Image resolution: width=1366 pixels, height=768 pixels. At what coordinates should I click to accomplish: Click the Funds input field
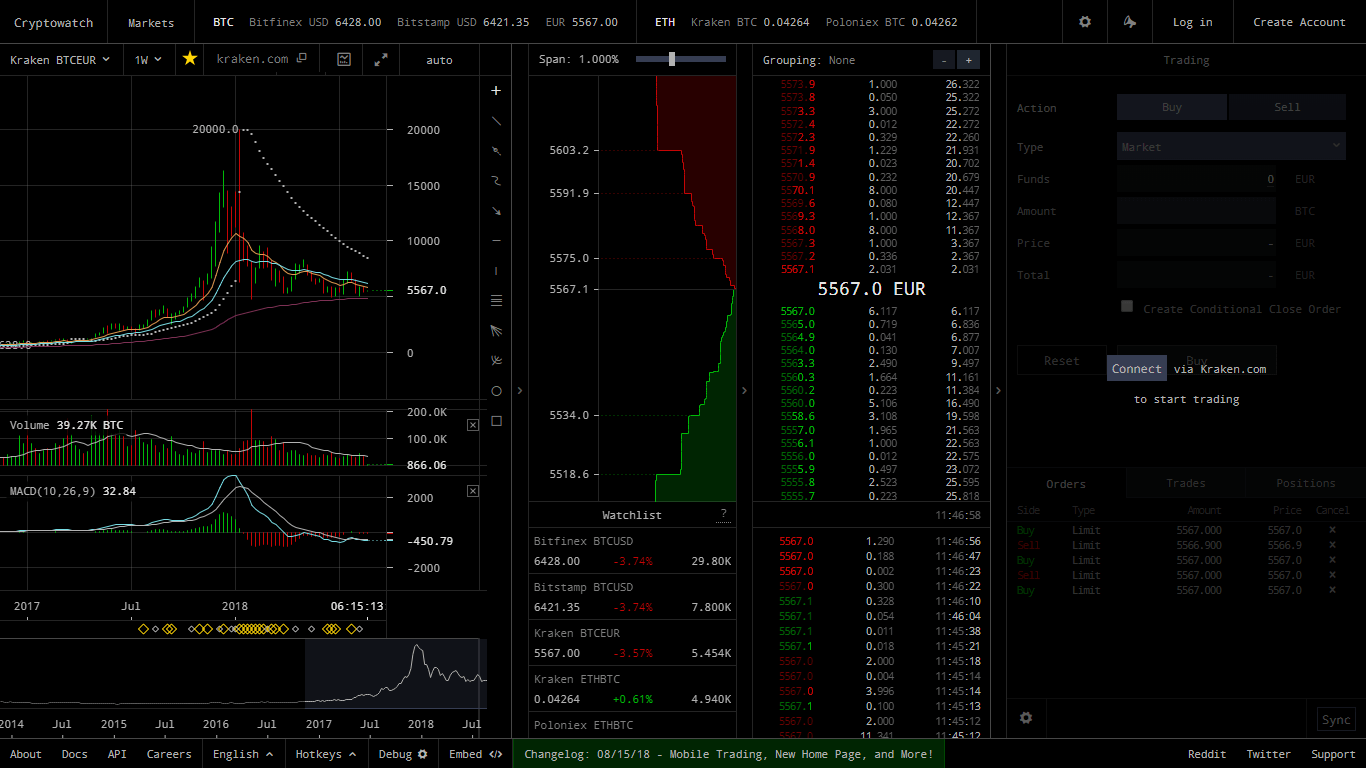pyautogui.click(x=1196, y=179)
